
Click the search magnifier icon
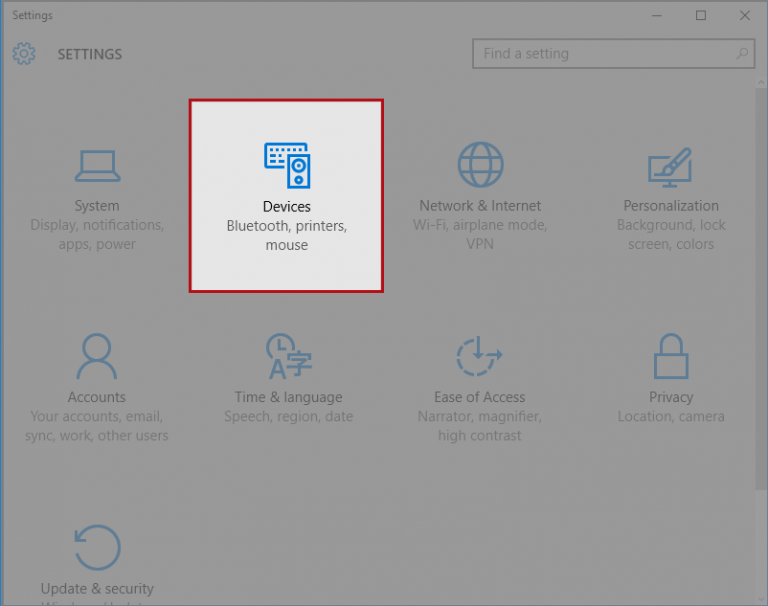(742, 53)
